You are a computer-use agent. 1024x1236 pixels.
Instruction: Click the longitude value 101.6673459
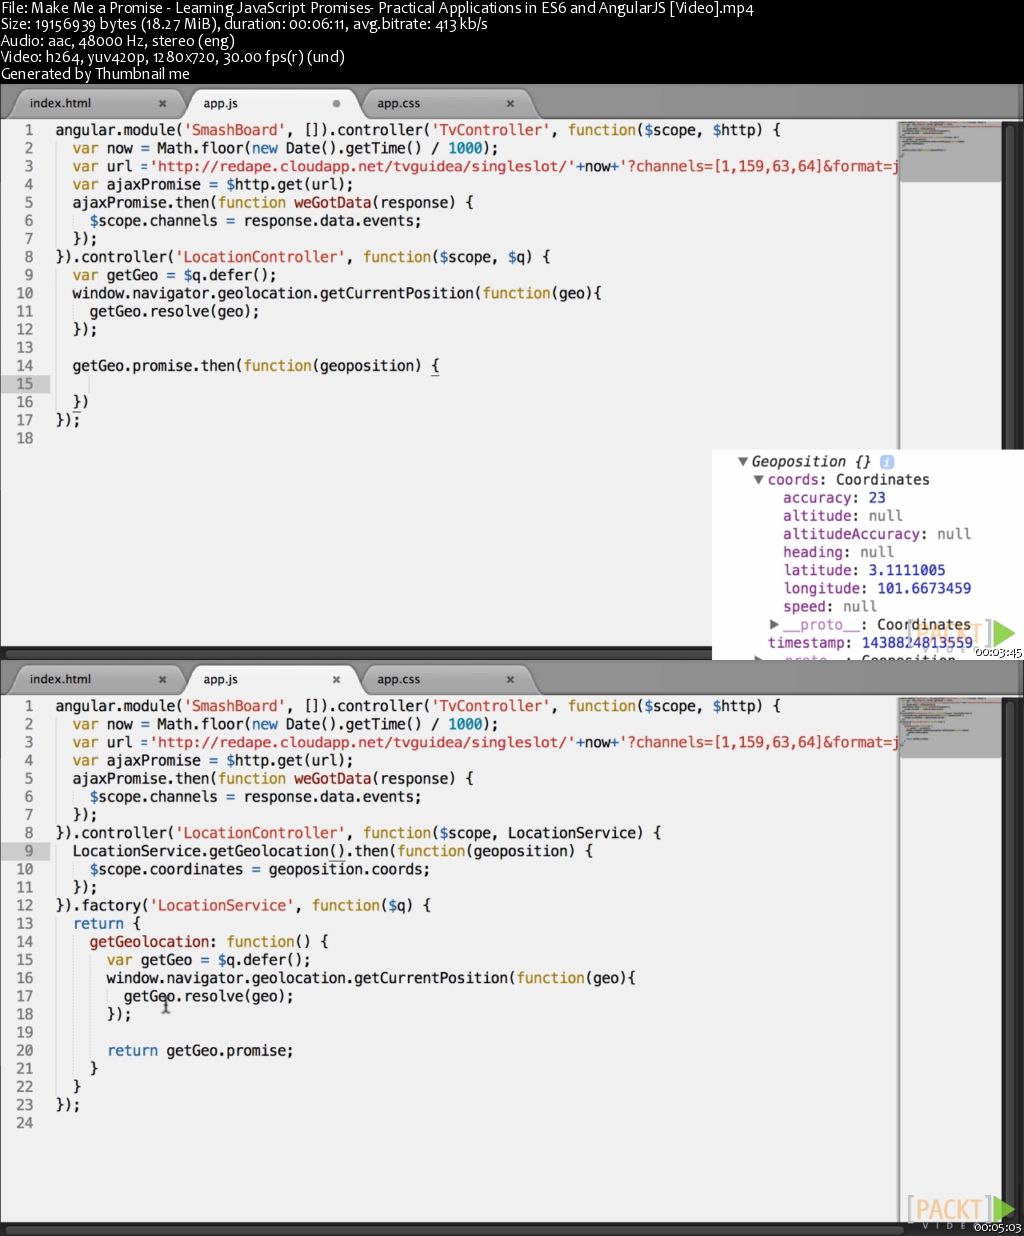924,588
